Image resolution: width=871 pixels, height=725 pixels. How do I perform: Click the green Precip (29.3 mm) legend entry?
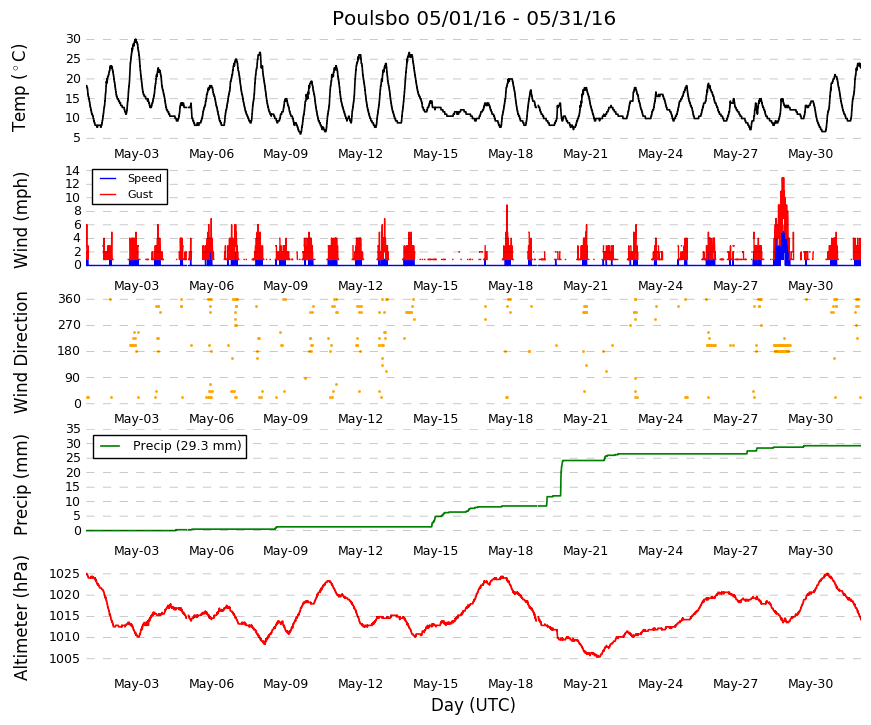pos(170,446)
